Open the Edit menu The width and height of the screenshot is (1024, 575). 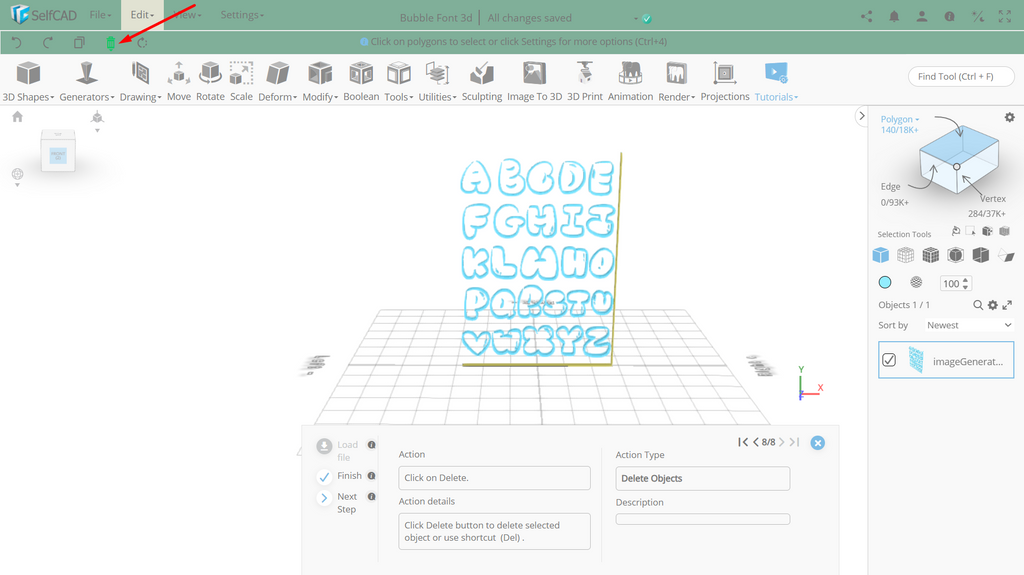(142, 14)
